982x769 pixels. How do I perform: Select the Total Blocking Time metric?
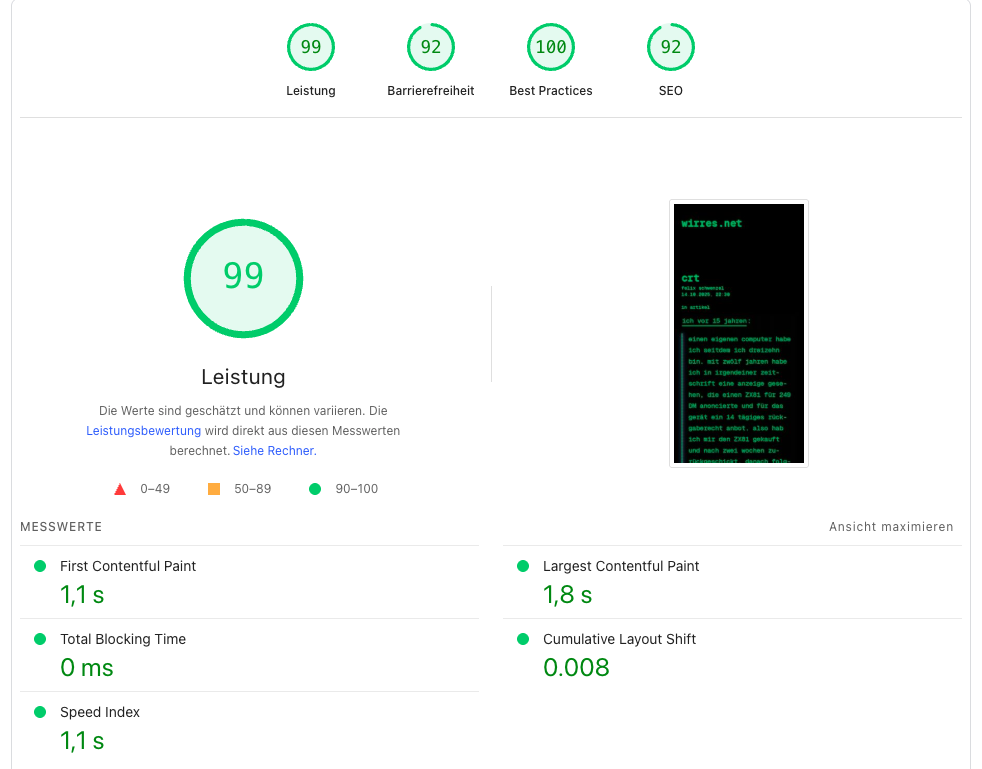(x=123, y=639)
